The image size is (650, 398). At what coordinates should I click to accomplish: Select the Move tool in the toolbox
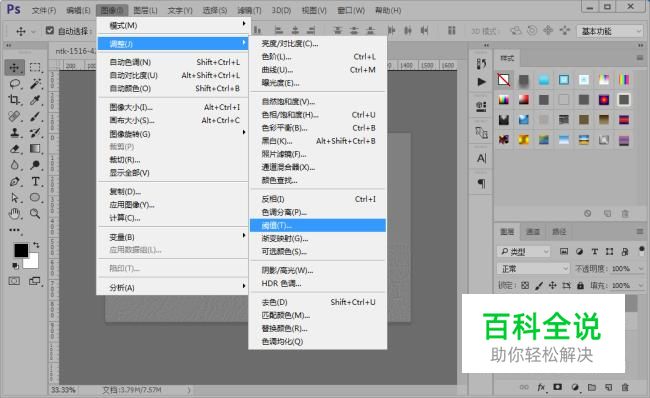(x=15, y=68)
